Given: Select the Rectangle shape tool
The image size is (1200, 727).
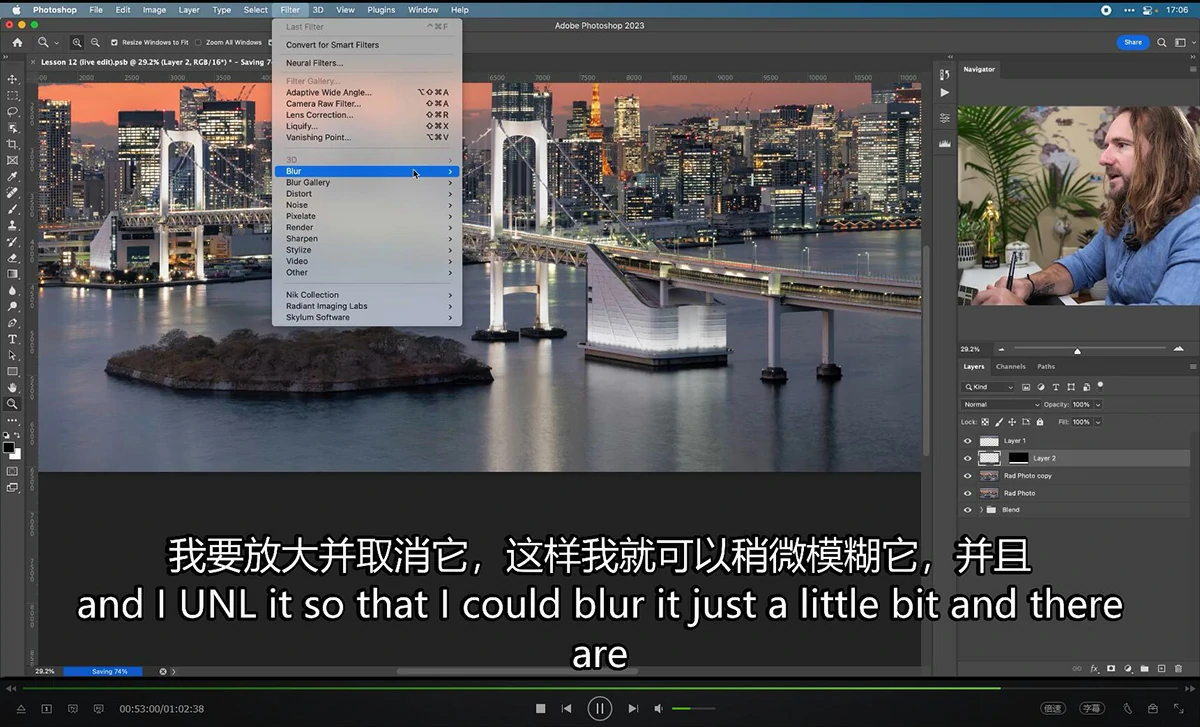Looking at the screenshot, I should pos(12,371).
